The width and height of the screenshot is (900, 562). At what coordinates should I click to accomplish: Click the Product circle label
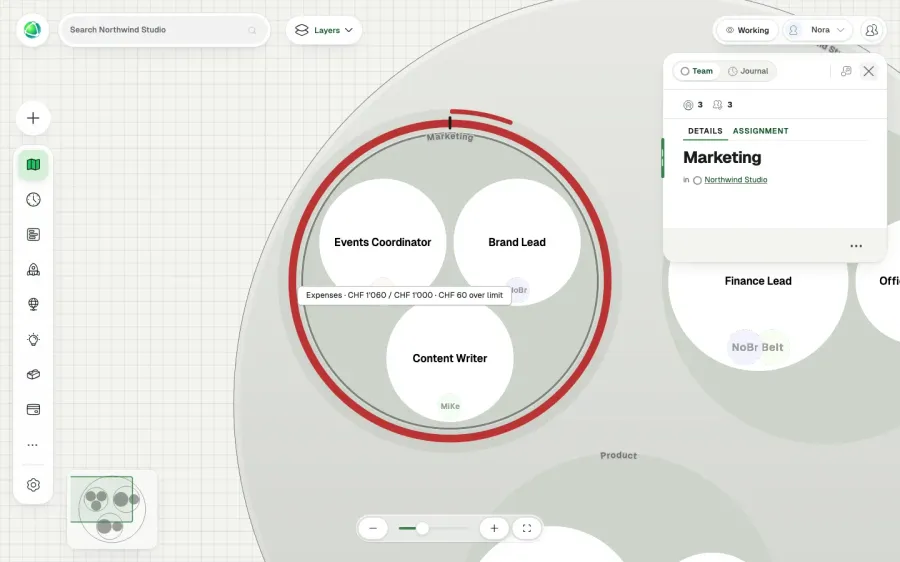coord(618,455)
